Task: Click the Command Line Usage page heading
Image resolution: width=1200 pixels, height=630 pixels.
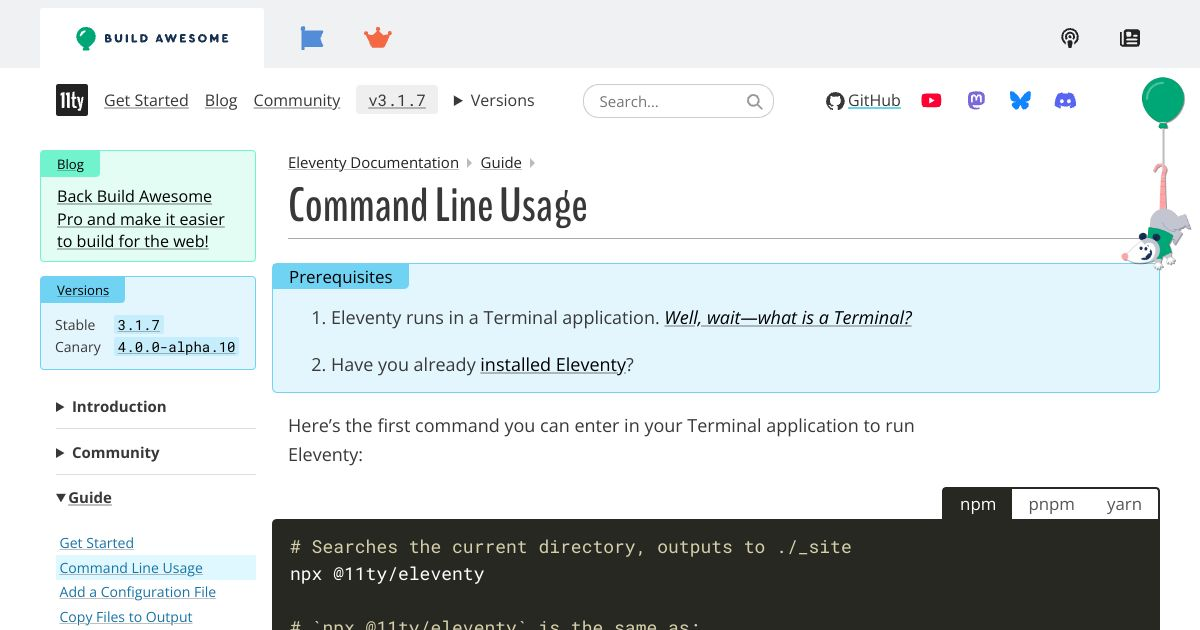Action: tap(438, 206)
